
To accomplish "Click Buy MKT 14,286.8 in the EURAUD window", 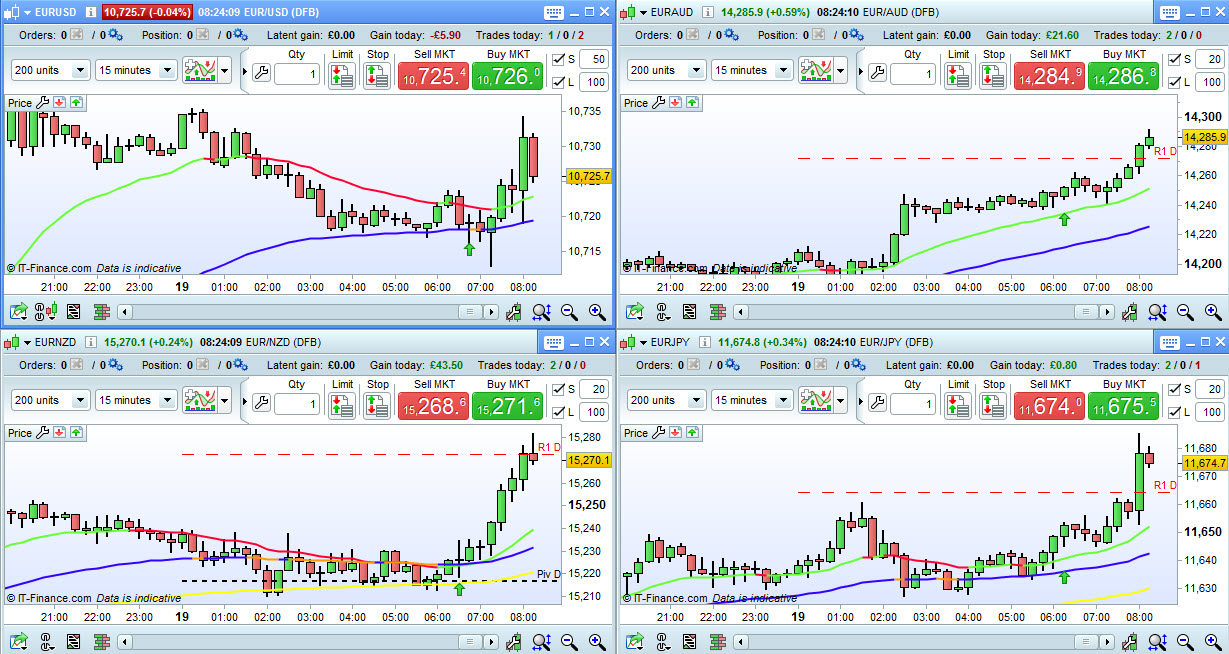I will 1123,76.
